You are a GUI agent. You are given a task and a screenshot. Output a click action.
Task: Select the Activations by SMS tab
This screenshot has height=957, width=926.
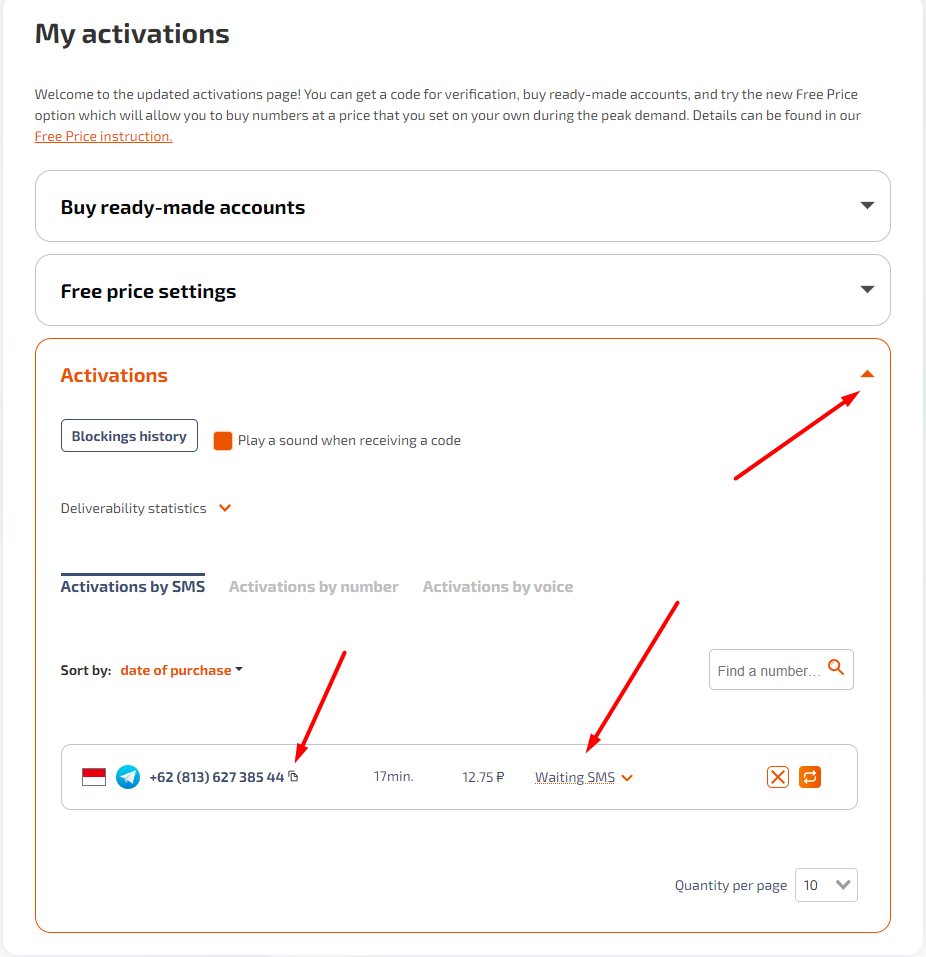click(133, 587)
